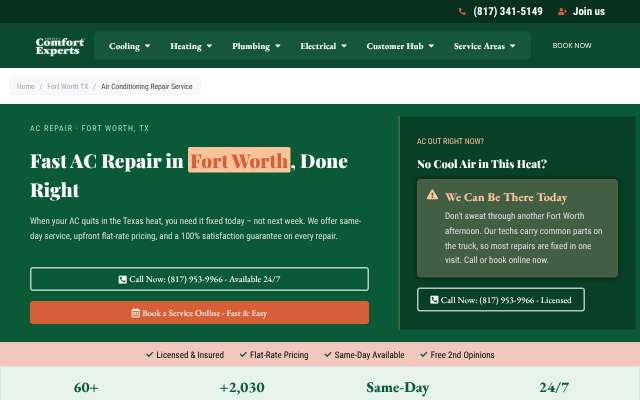This screenshot has width=640, height=400.
Task: Click calendar icon in Book a Service button
Action: point(136,313)
